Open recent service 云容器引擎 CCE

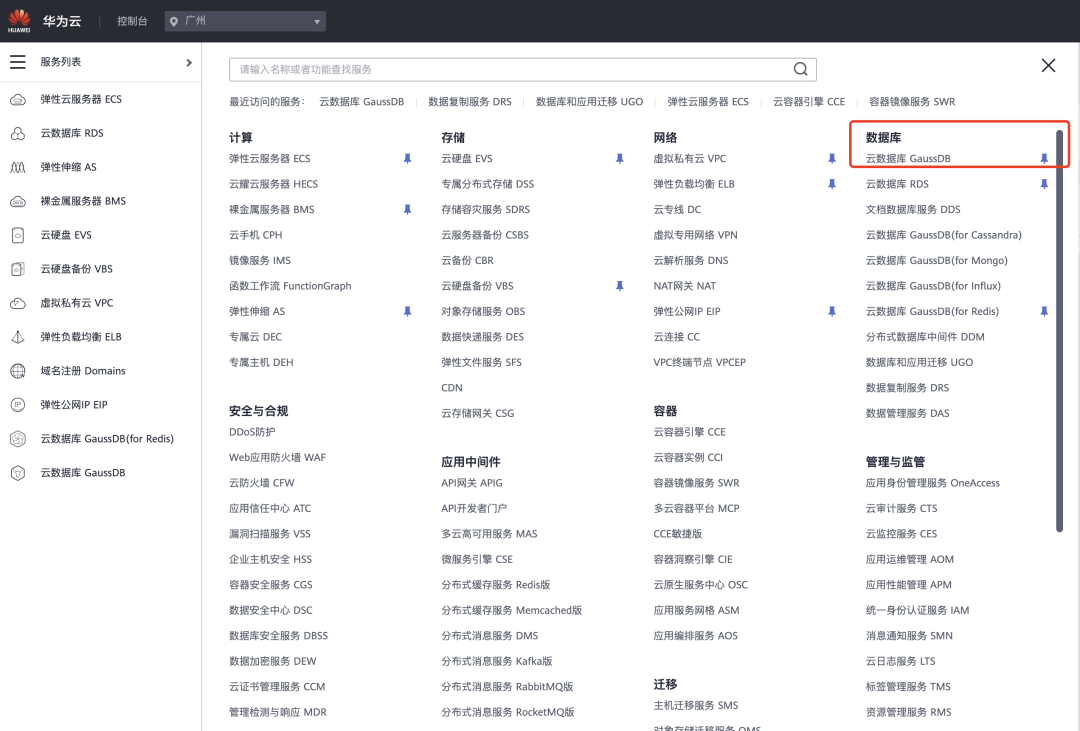coord(809,102)
